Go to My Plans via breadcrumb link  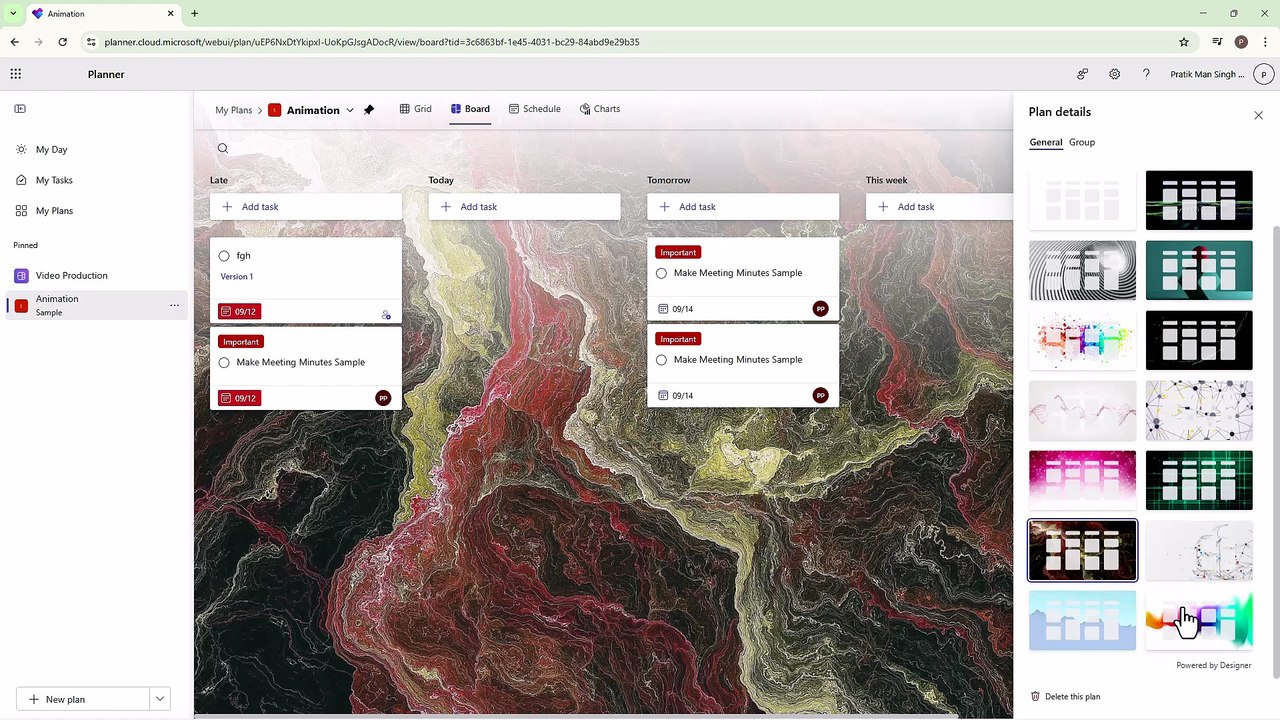234,110
